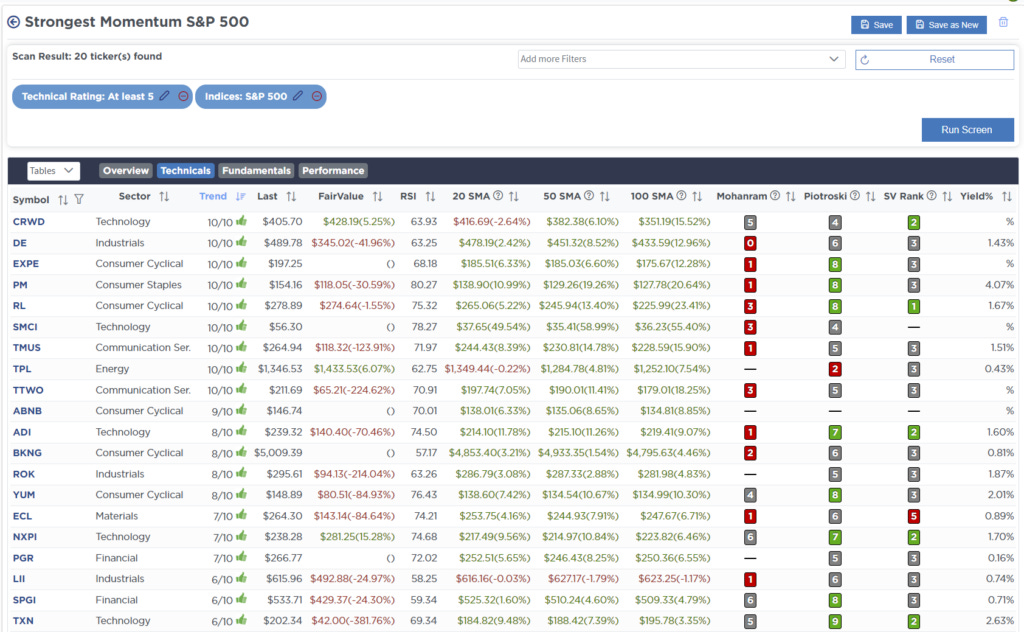This screenshot has height=632, width=1024.
Task: Sort by 20 SMA column
Action: [514, 197]
